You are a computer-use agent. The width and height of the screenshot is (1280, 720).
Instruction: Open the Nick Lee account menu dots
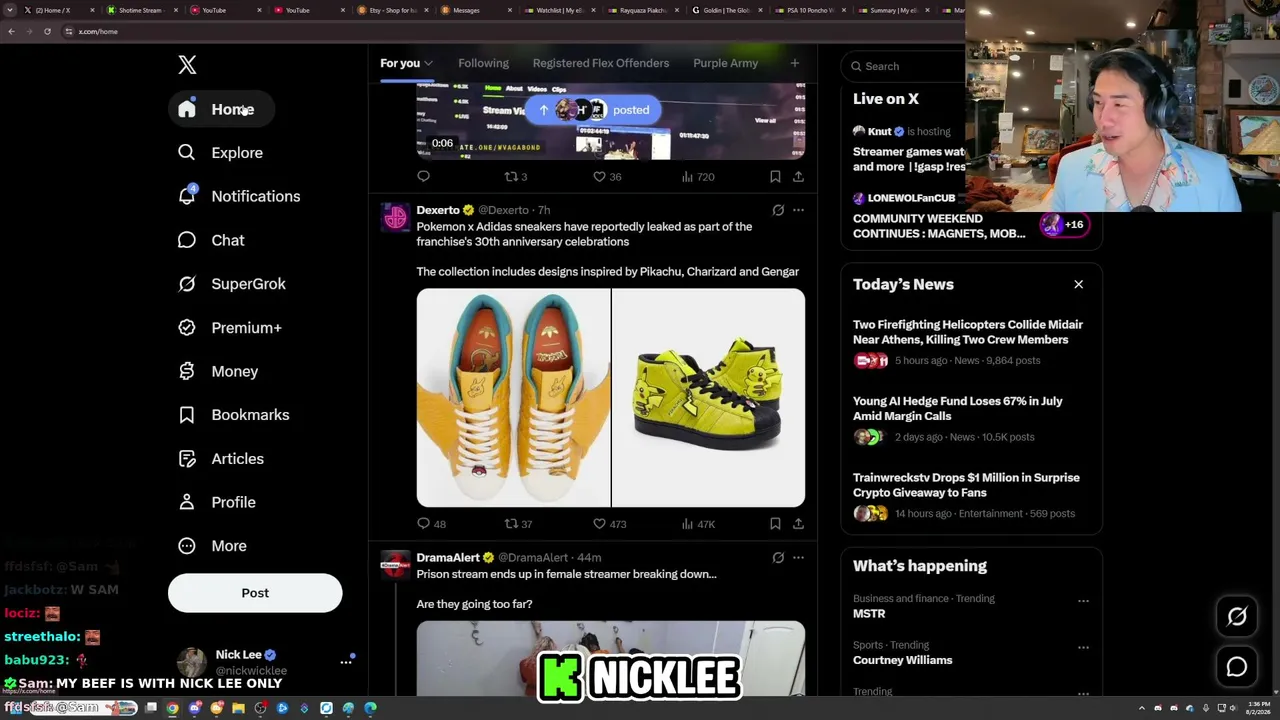346,662
